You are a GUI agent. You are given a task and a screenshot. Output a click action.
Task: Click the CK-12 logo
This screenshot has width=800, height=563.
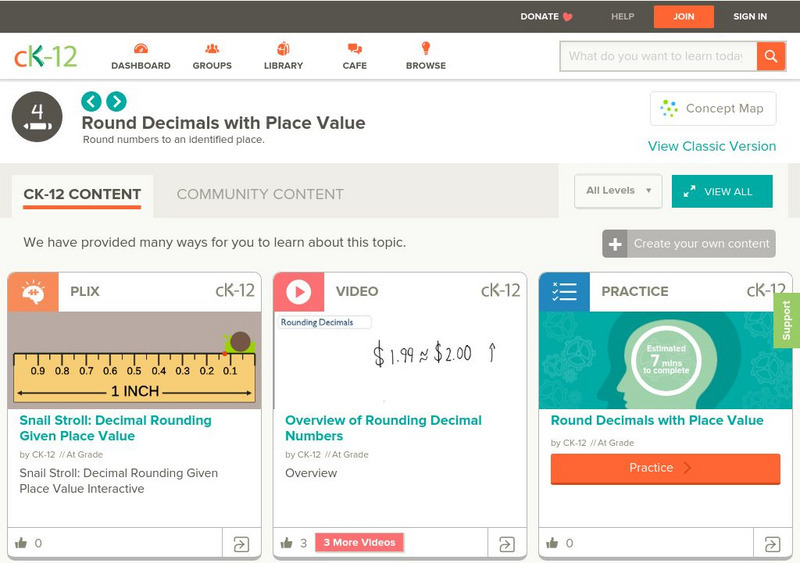pos(45,56)
